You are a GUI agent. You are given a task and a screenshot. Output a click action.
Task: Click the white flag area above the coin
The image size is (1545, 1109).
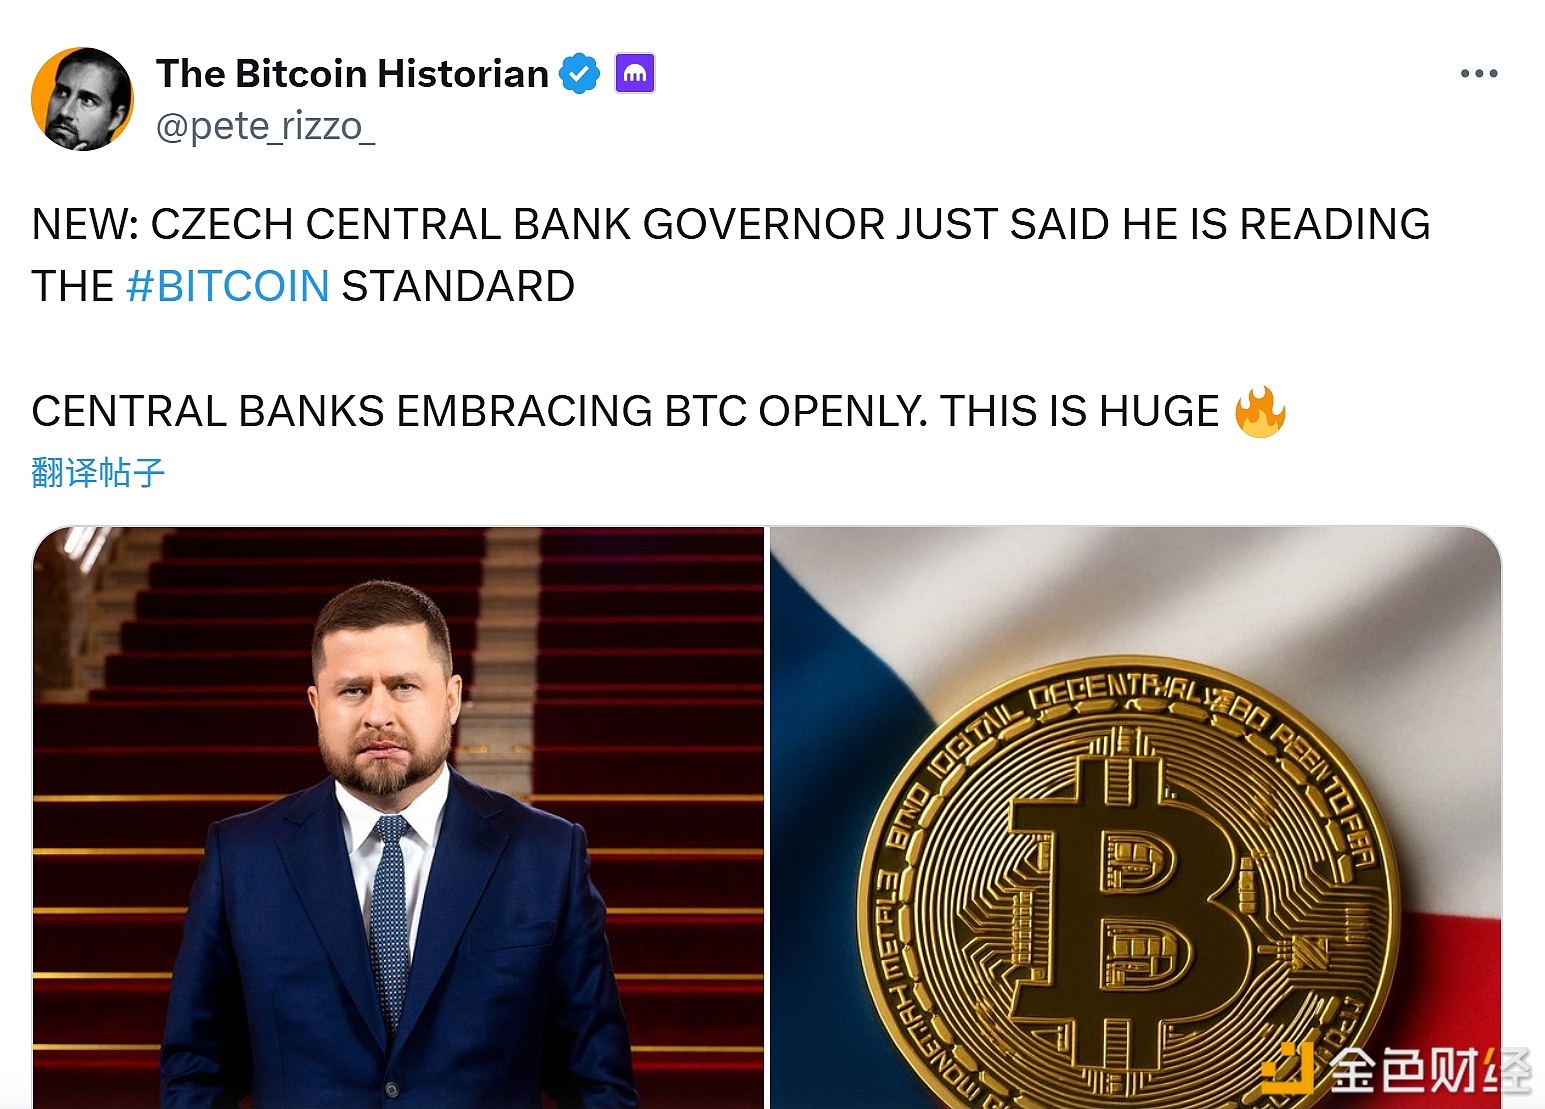point(1150,590)
